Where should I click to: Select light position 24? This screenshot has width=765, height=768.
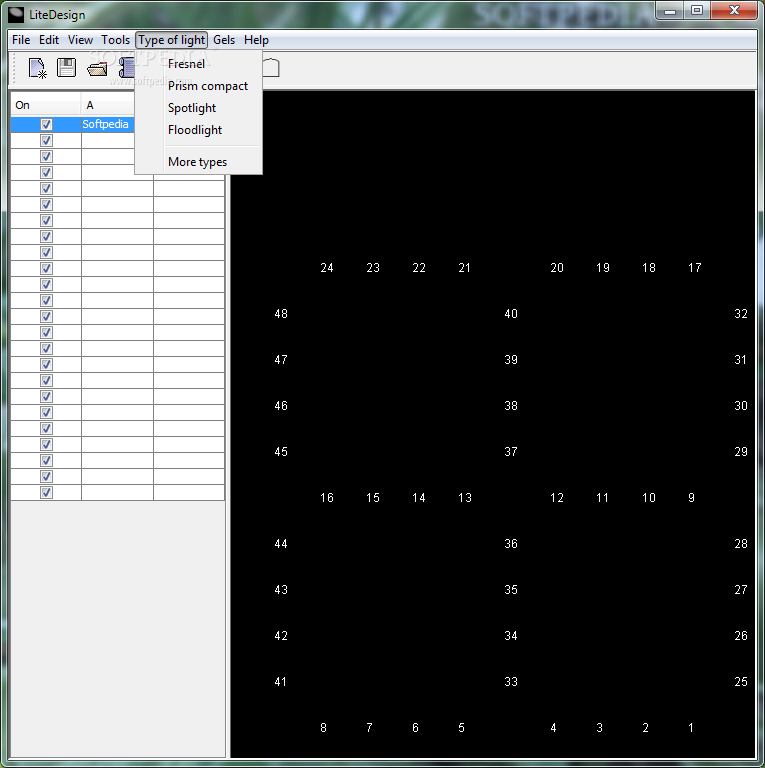[327, 268]
